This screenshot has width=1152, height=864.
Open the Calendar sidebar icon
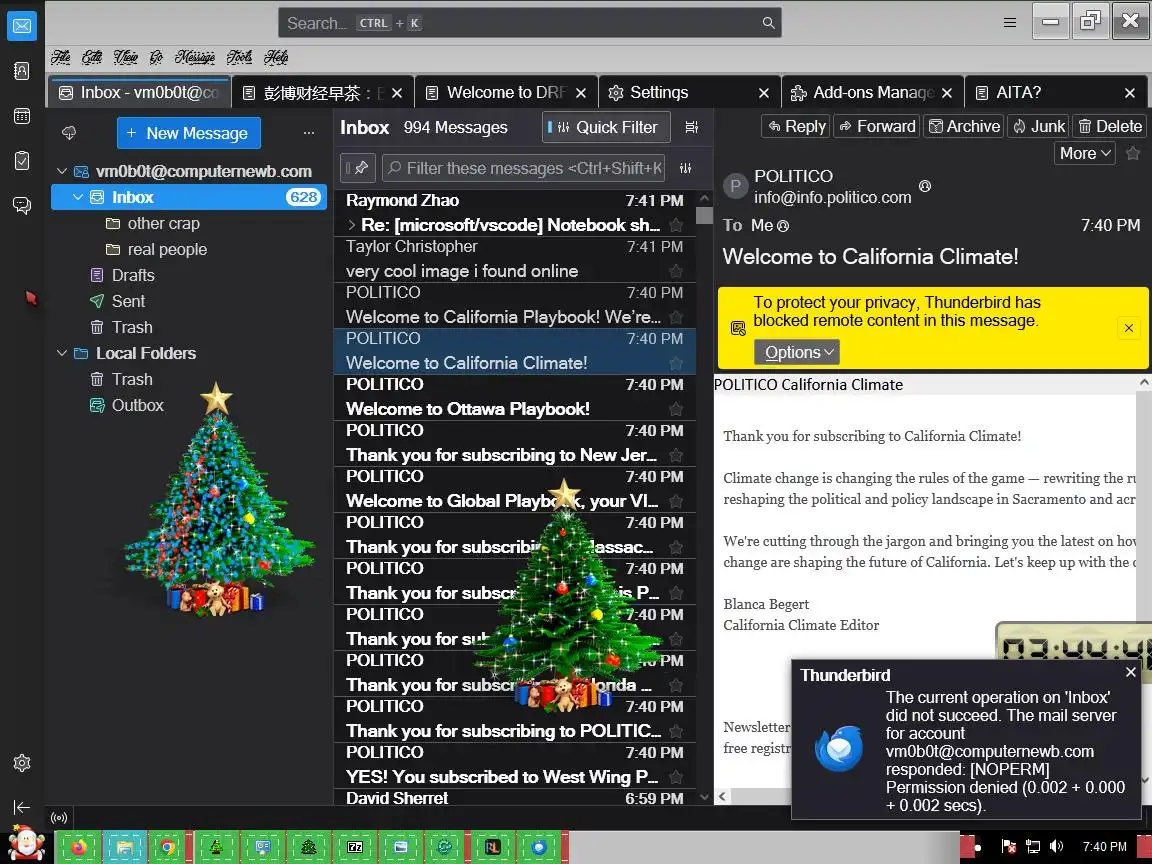click(22, 115)
